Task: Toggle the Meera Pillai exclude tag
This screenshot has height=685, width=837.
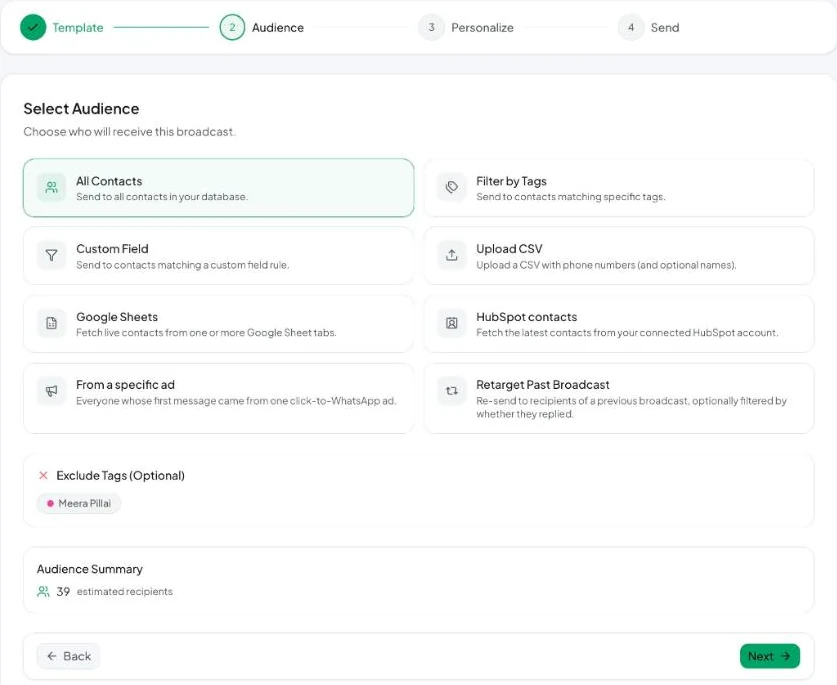Action: [79, 503]
